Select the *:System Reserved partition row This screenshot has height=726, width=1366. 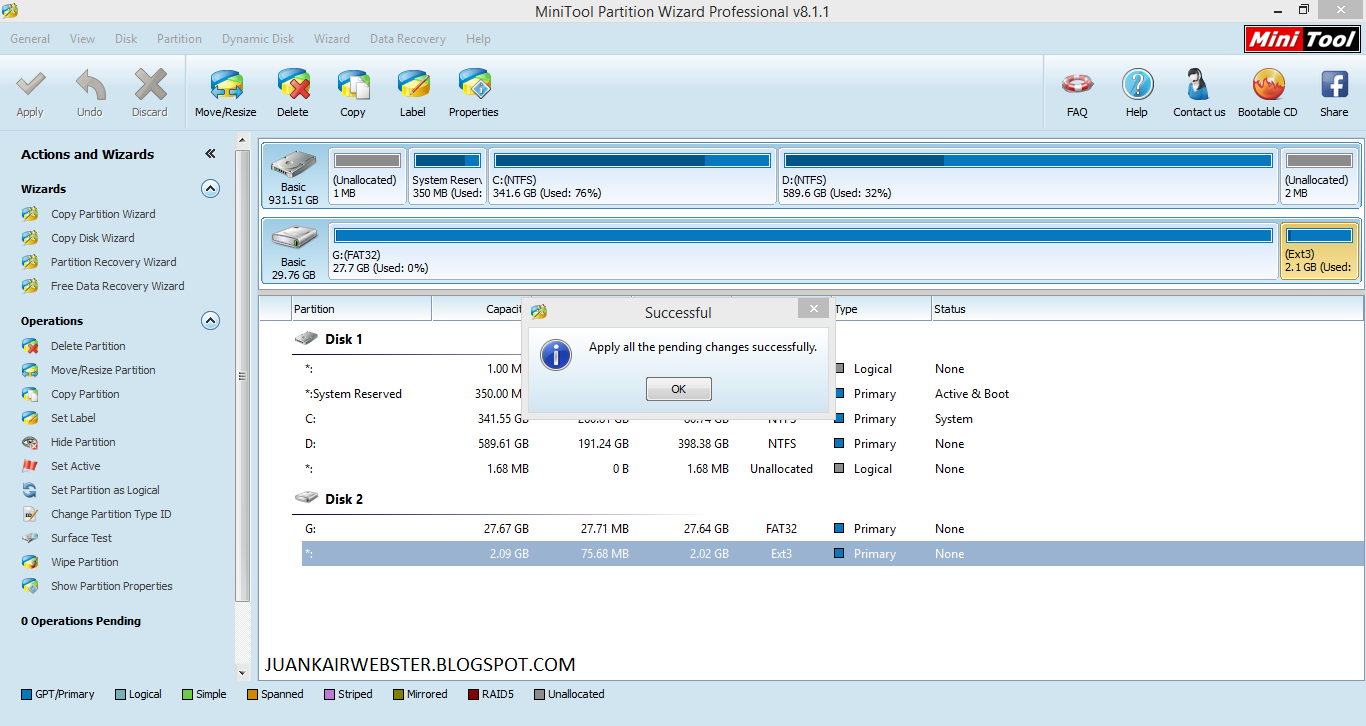pos(833,394)
